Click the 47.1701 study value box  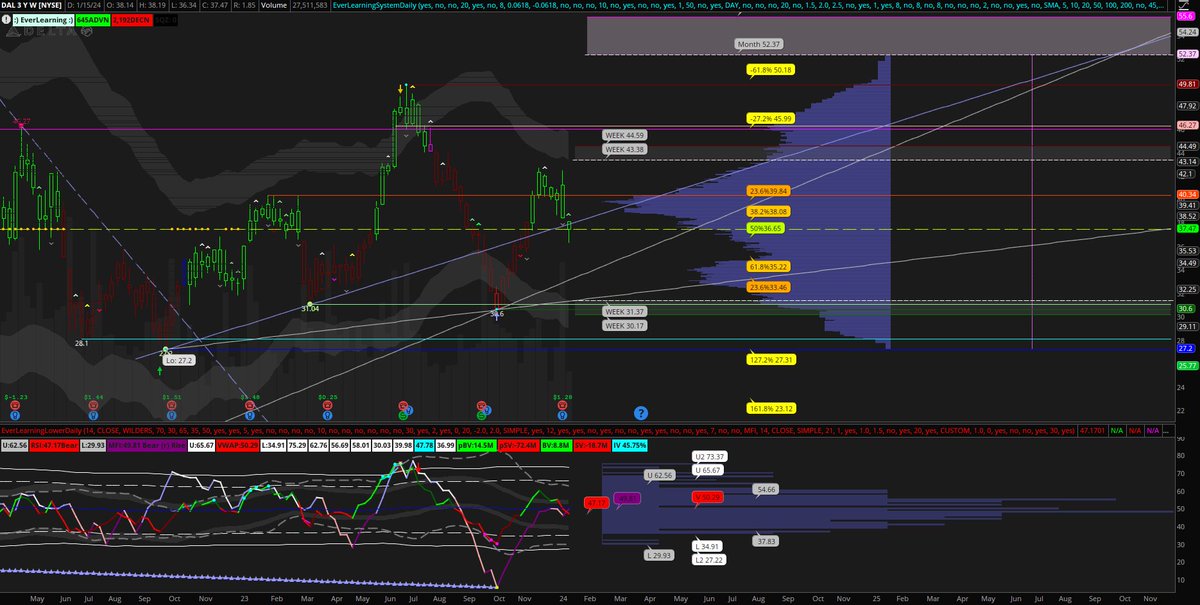point(1092,430)
